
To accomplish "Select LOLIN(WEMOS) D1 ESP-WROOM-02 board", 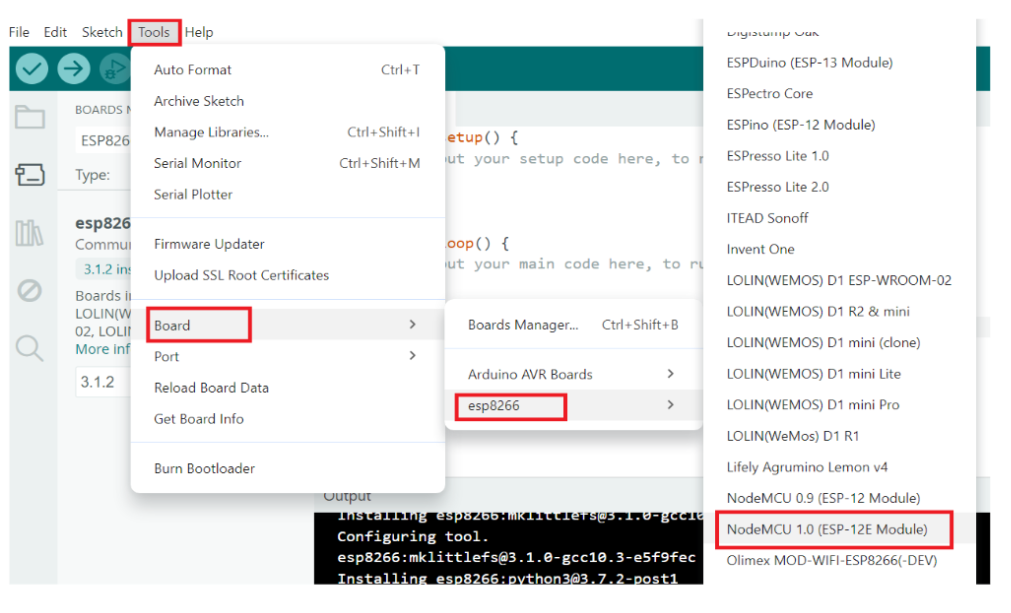I will pos(838,280).
